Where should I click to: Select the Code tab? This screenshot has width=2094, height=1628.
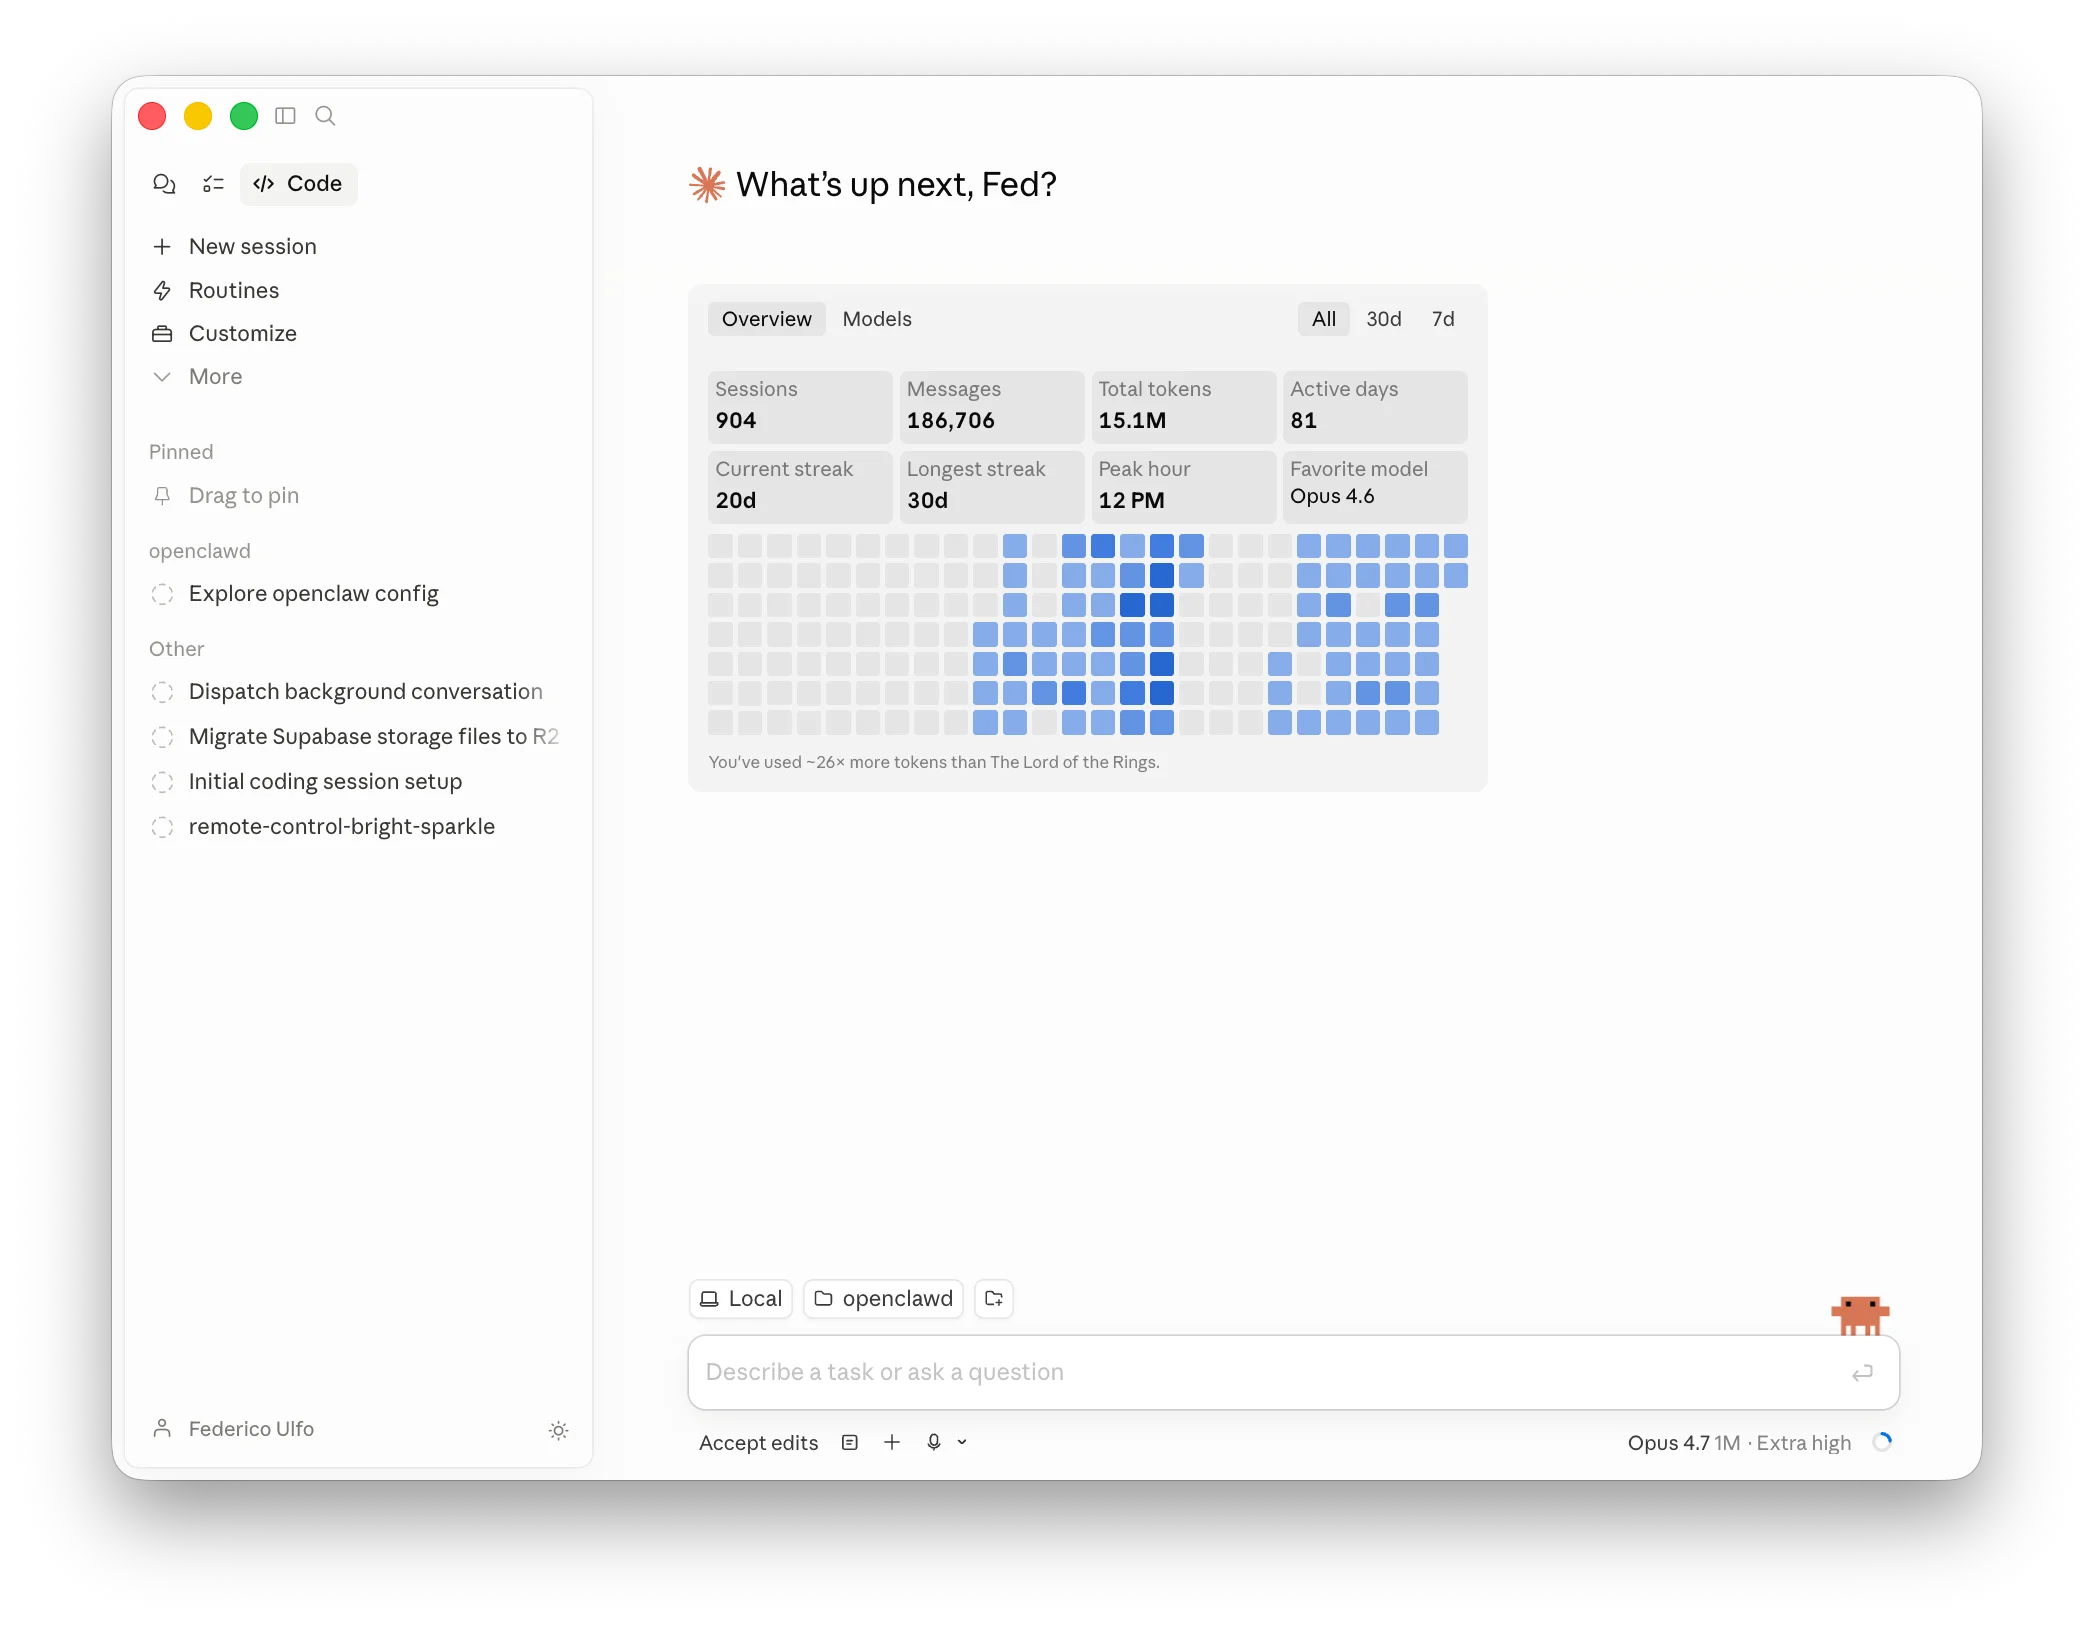coord(298,184)
